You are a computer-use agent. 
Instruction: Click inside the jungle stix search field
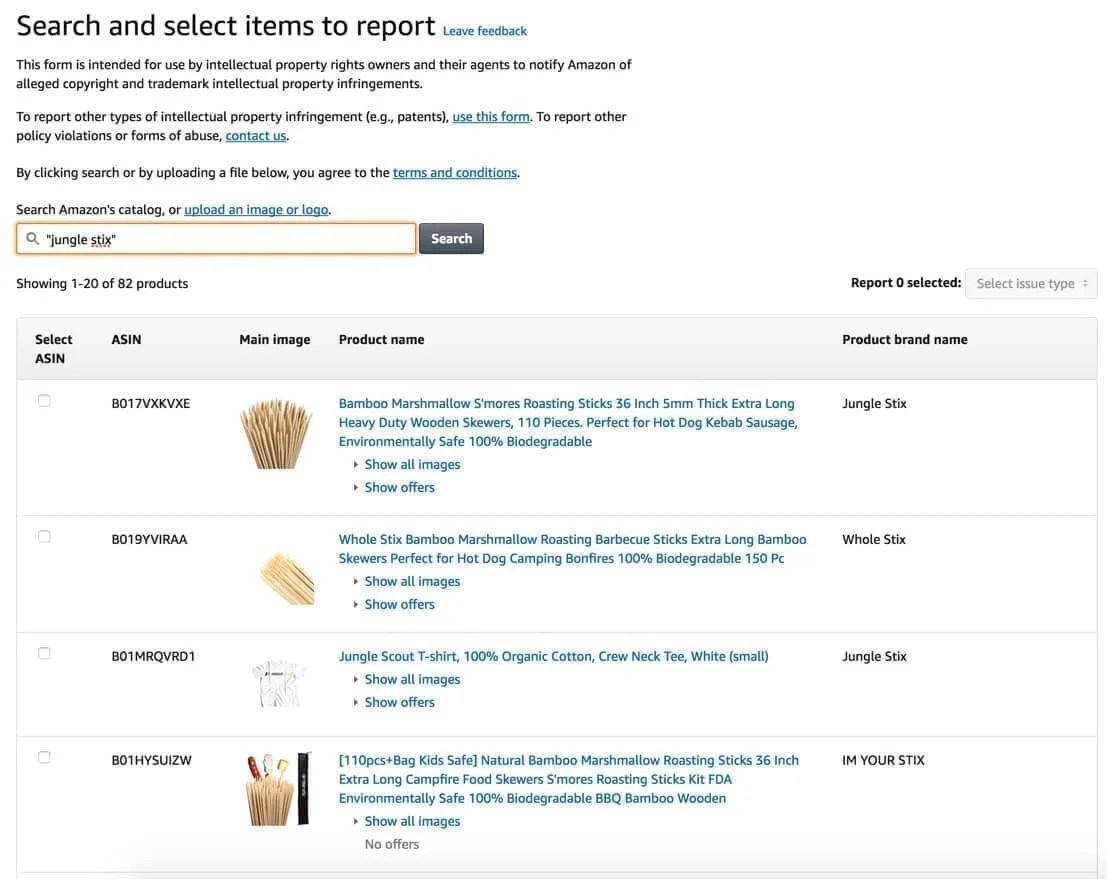pos(200,238)
